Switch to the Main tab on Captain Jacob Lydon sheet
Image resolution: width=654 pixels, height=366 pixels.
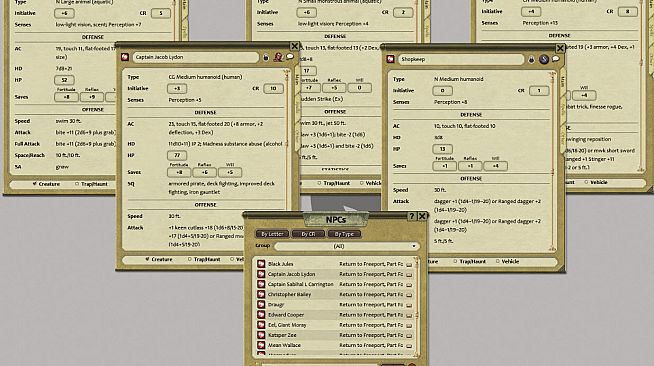pos(297,78)
